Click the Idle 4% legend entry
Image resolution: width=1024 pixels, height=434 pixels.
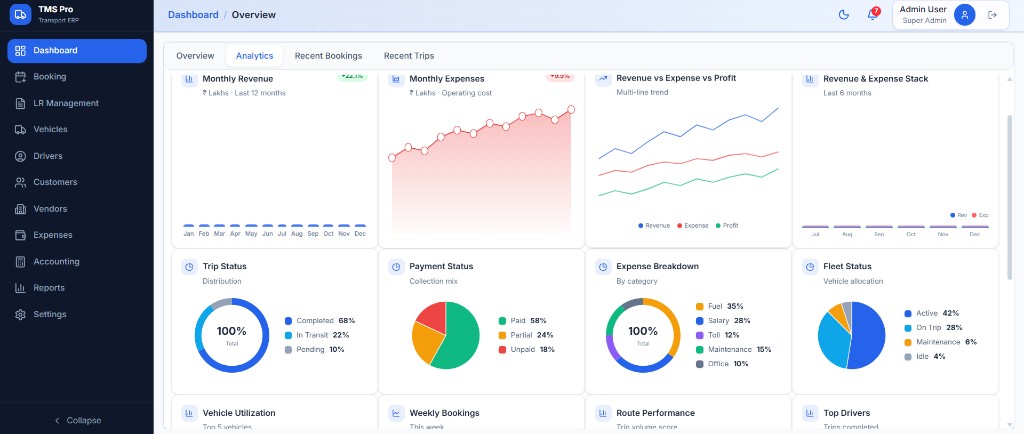925,357
